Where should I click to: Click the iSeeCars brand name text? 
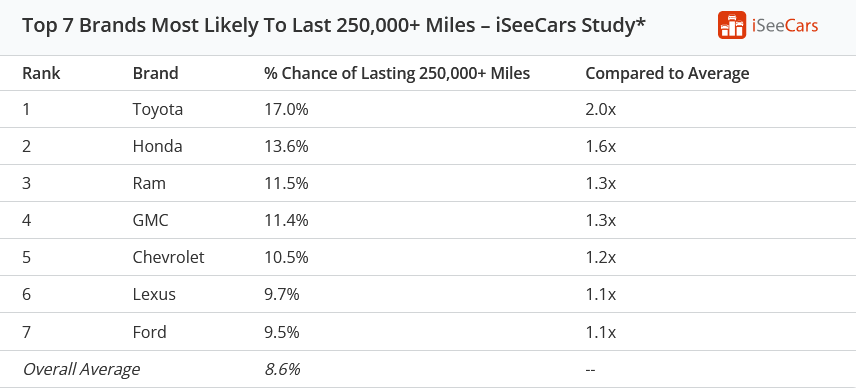tap(784, 26)
